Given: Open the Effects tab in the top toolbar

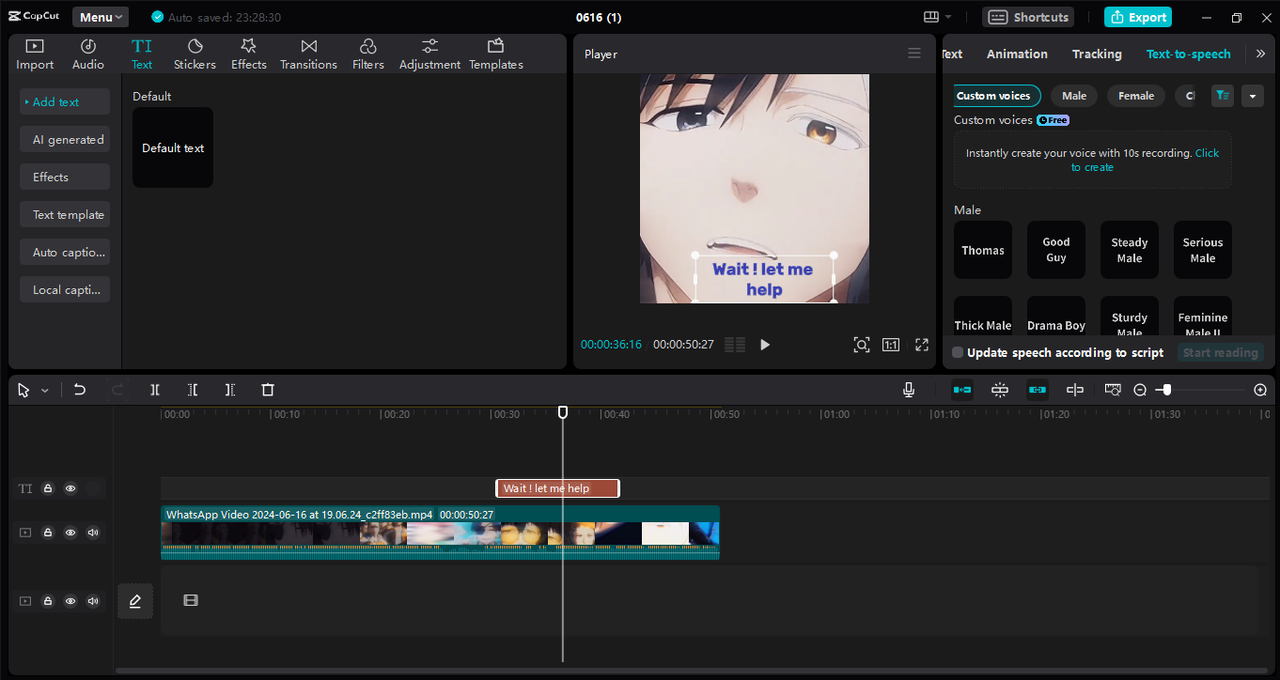Looking at the screenshot, I should tap(249, 54).
